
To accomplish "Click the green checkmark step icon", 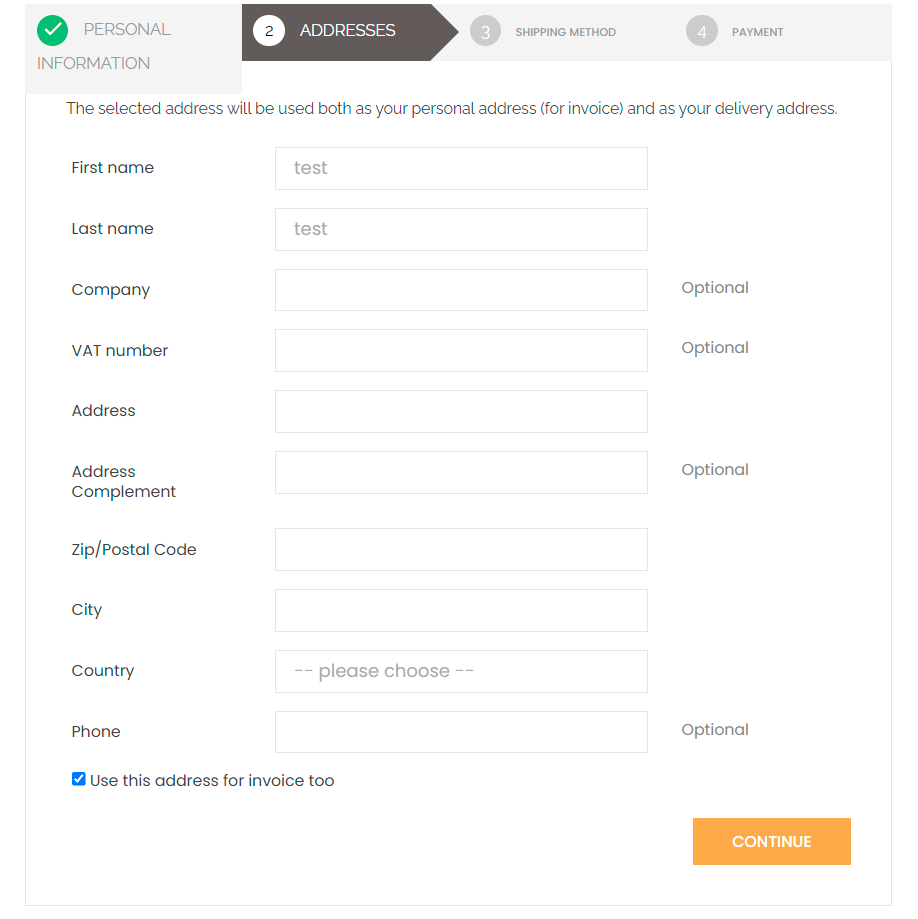I will [52, 31].
